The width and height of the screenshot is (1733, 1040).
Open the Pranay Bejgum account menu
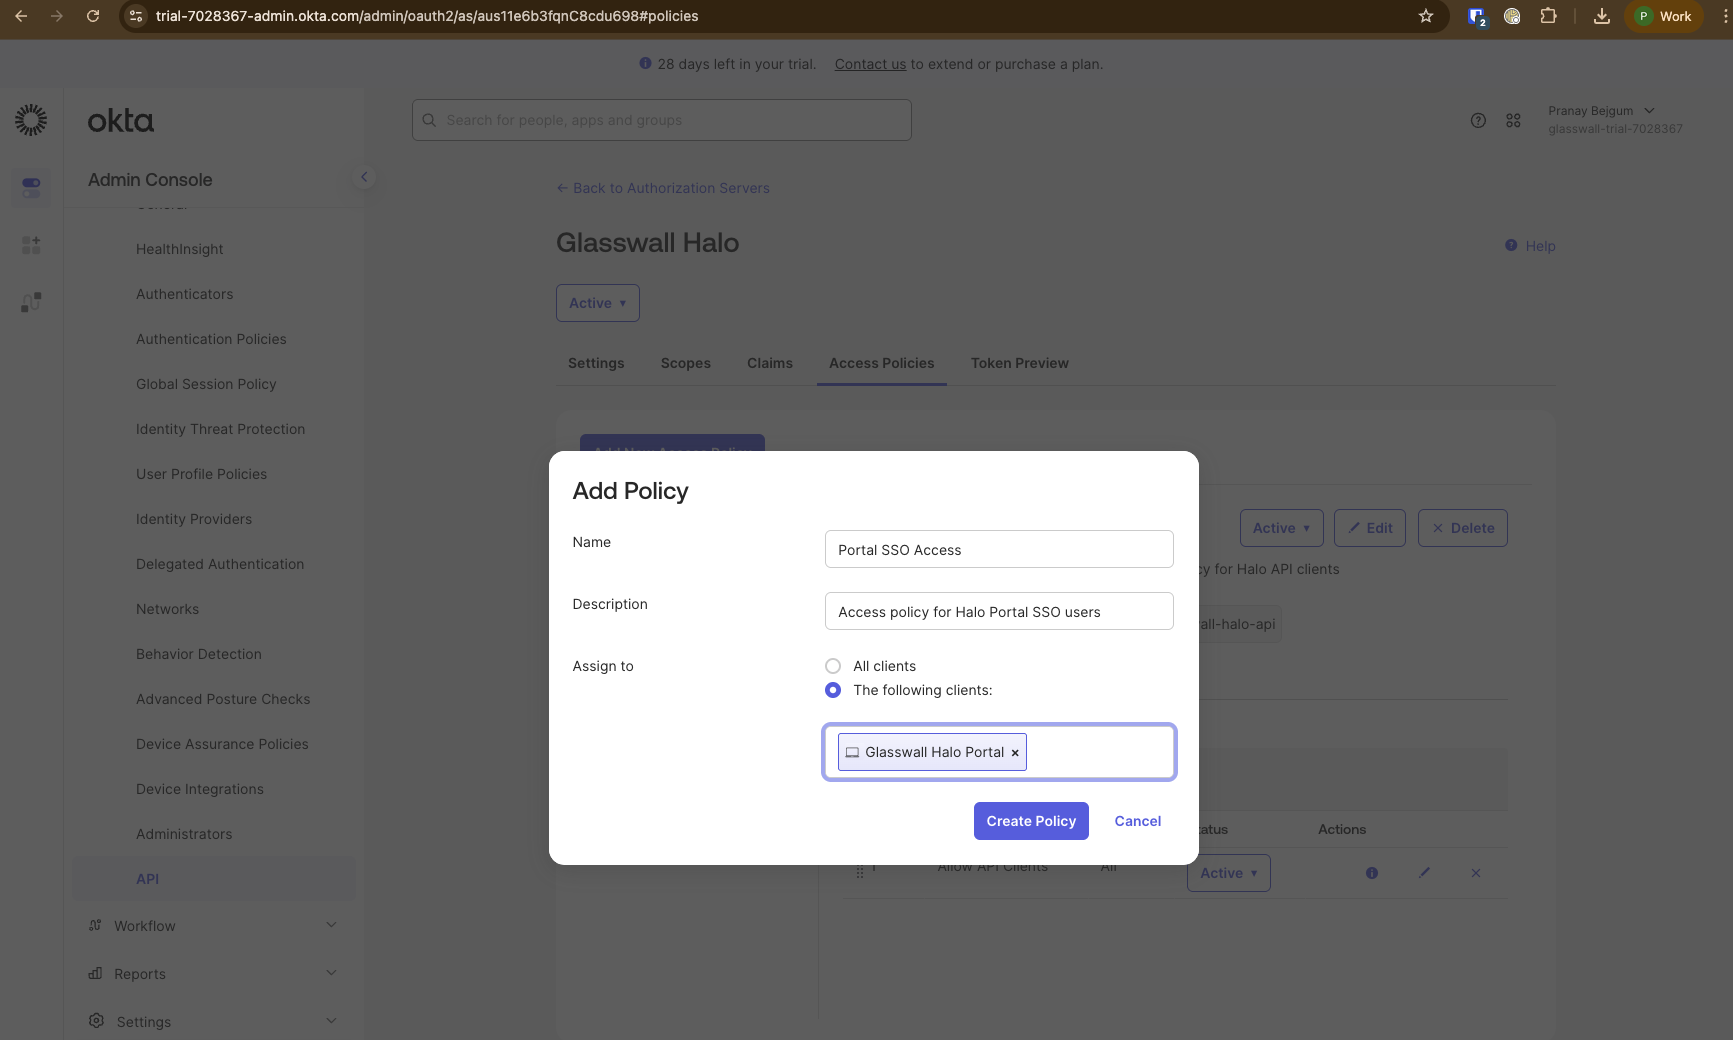1615,119
